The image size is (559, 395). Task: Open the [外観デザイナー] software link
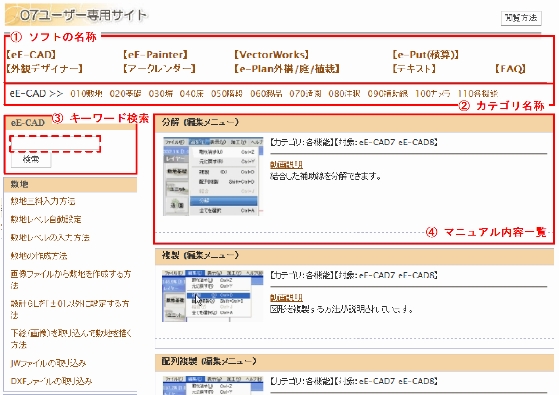click(x=45, y=68)
